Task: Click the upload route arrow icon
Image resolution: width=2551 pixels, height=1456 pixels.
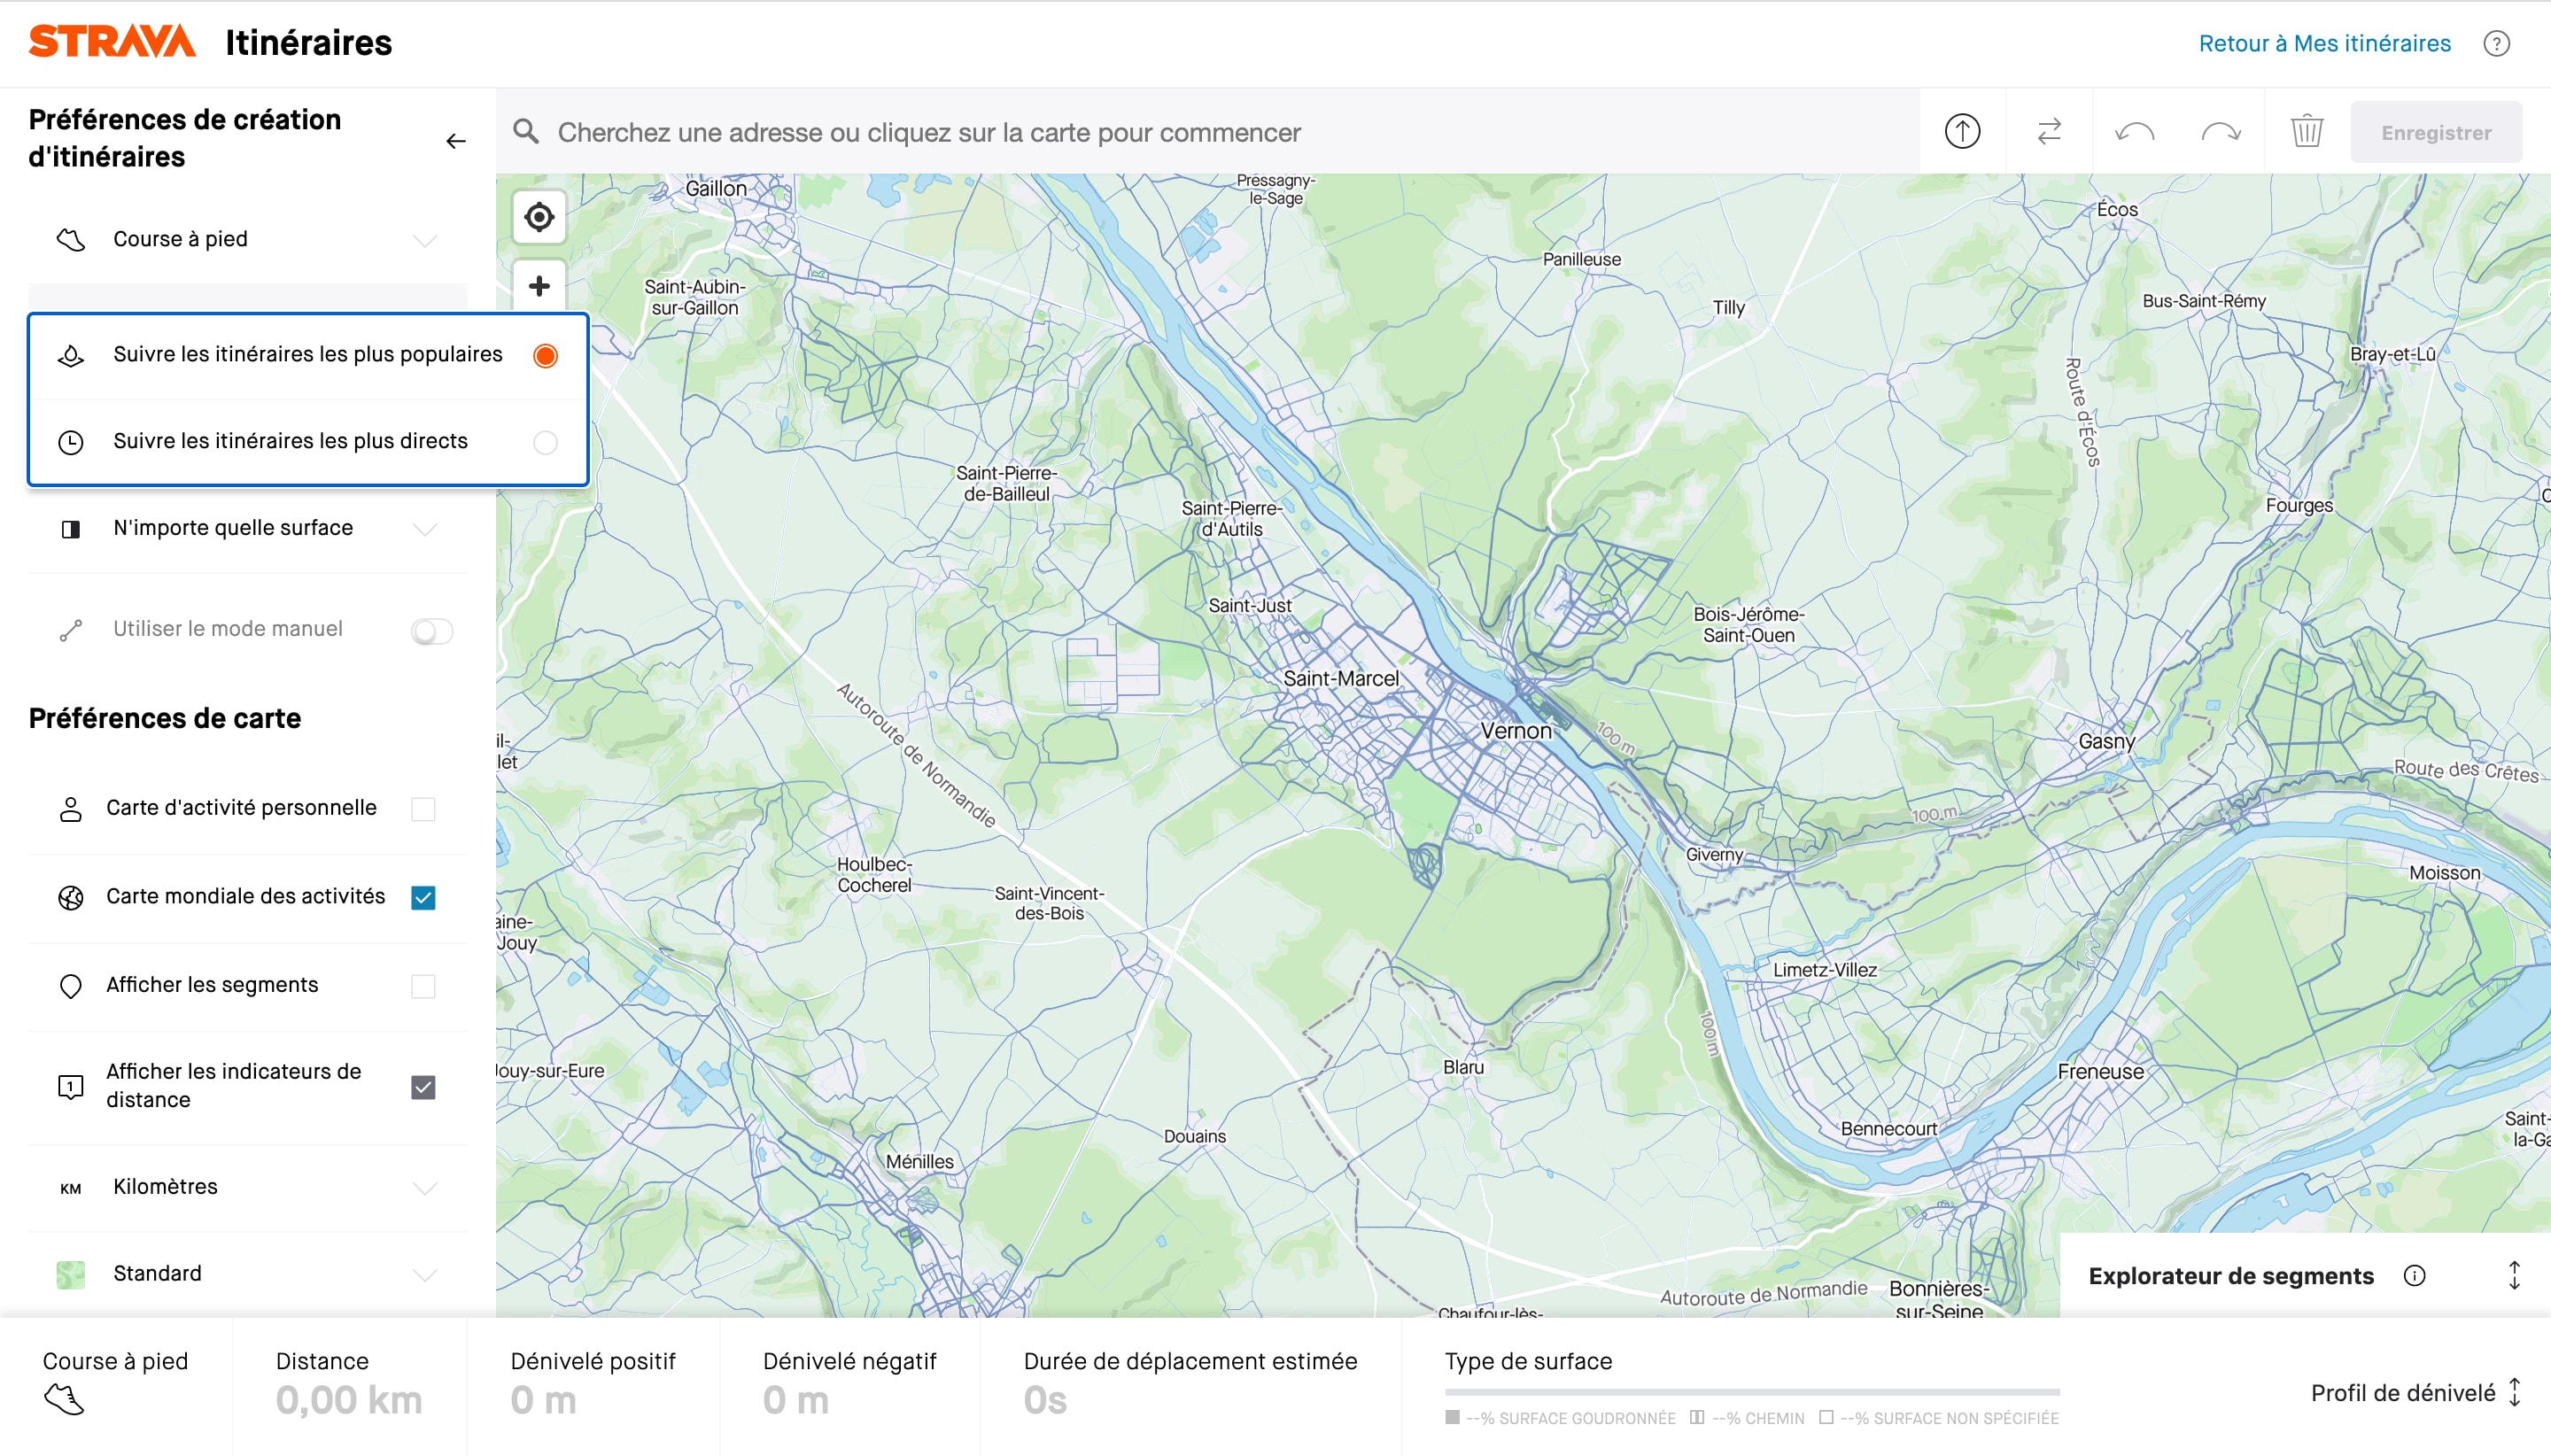Action: pos(1962,132)
